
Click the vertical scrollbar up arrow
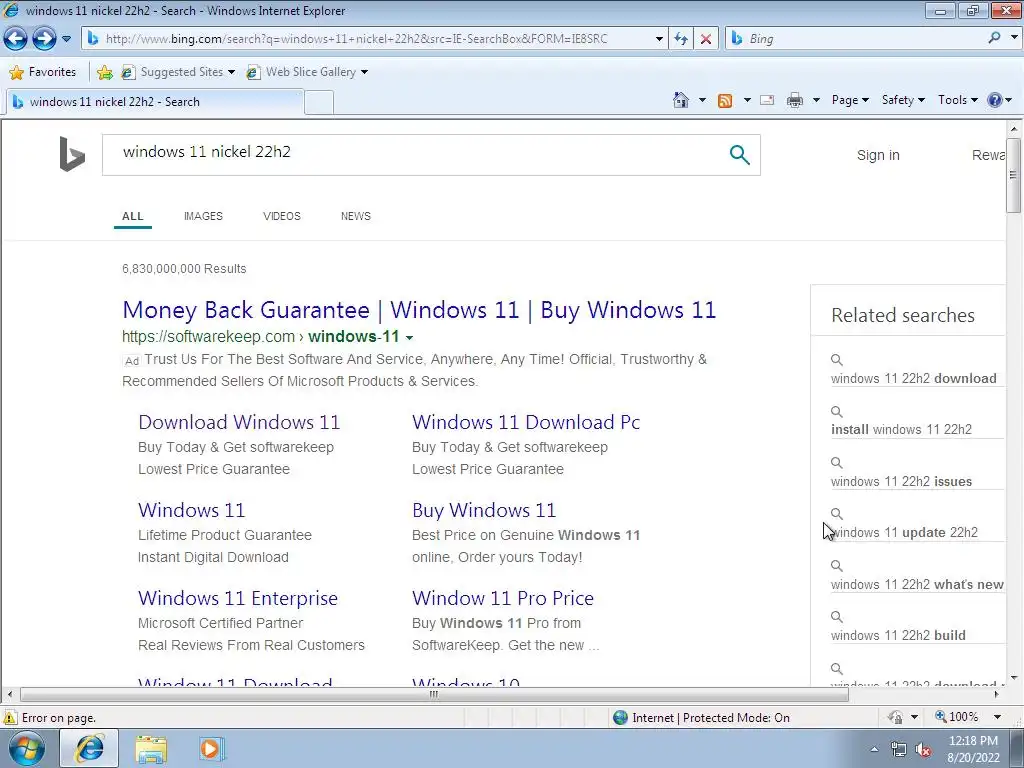click(x=1014, y=129)
